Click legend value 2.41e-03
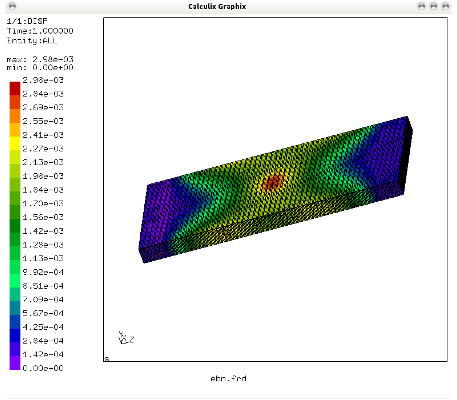Viewport: 457px width, 400px height. pos(43,135)
